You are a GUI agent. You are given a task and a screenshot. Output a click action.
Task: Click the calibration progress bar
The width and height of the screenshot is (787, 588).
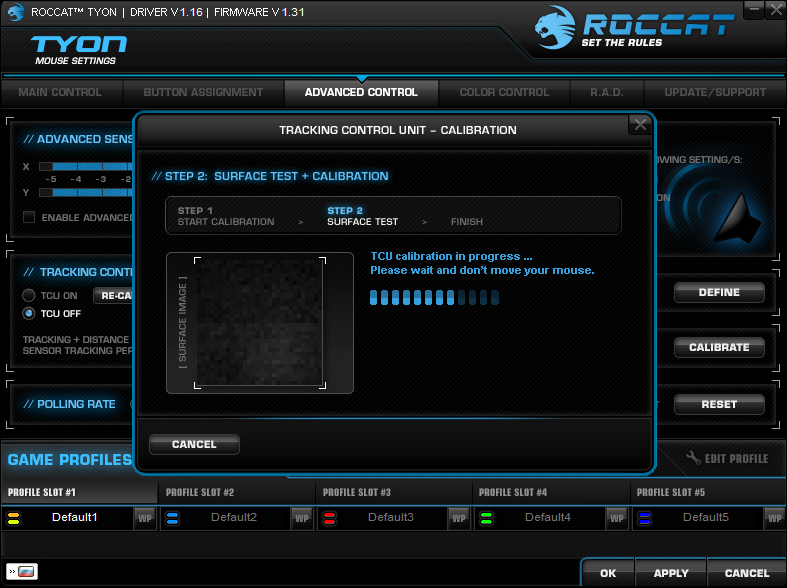point(434,298)
